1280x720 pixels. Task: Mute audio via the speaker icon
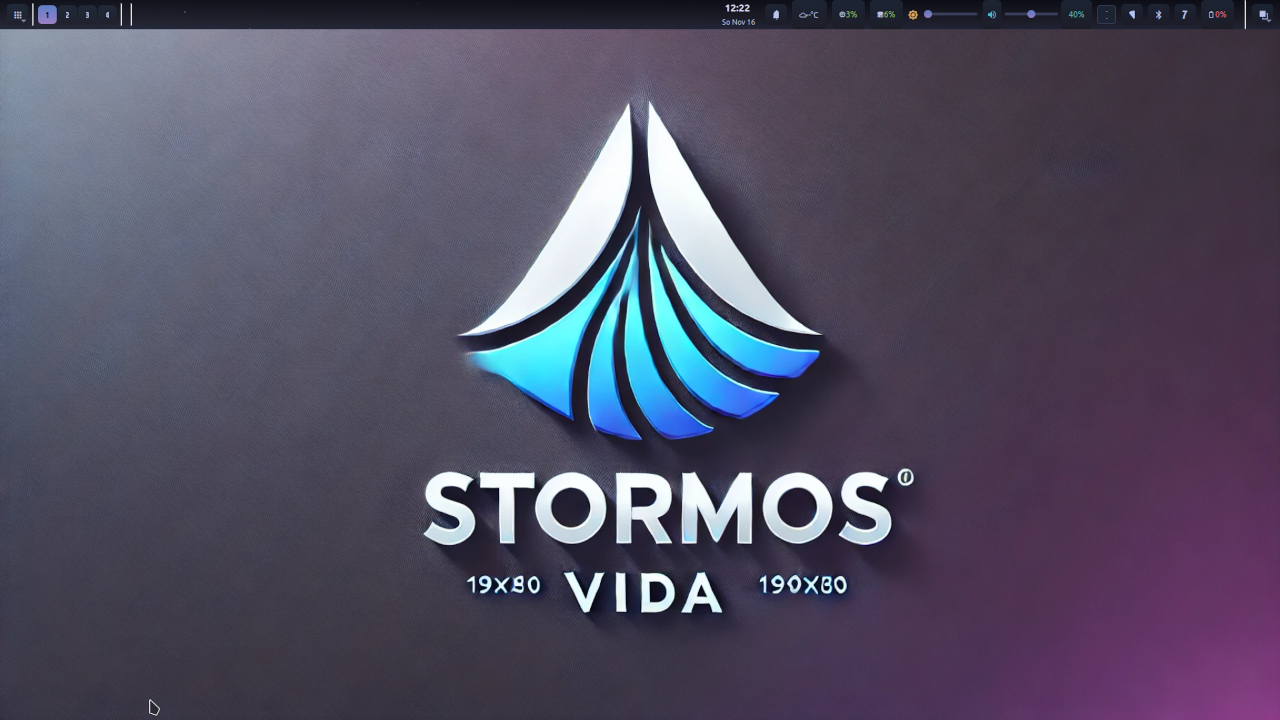991,15
